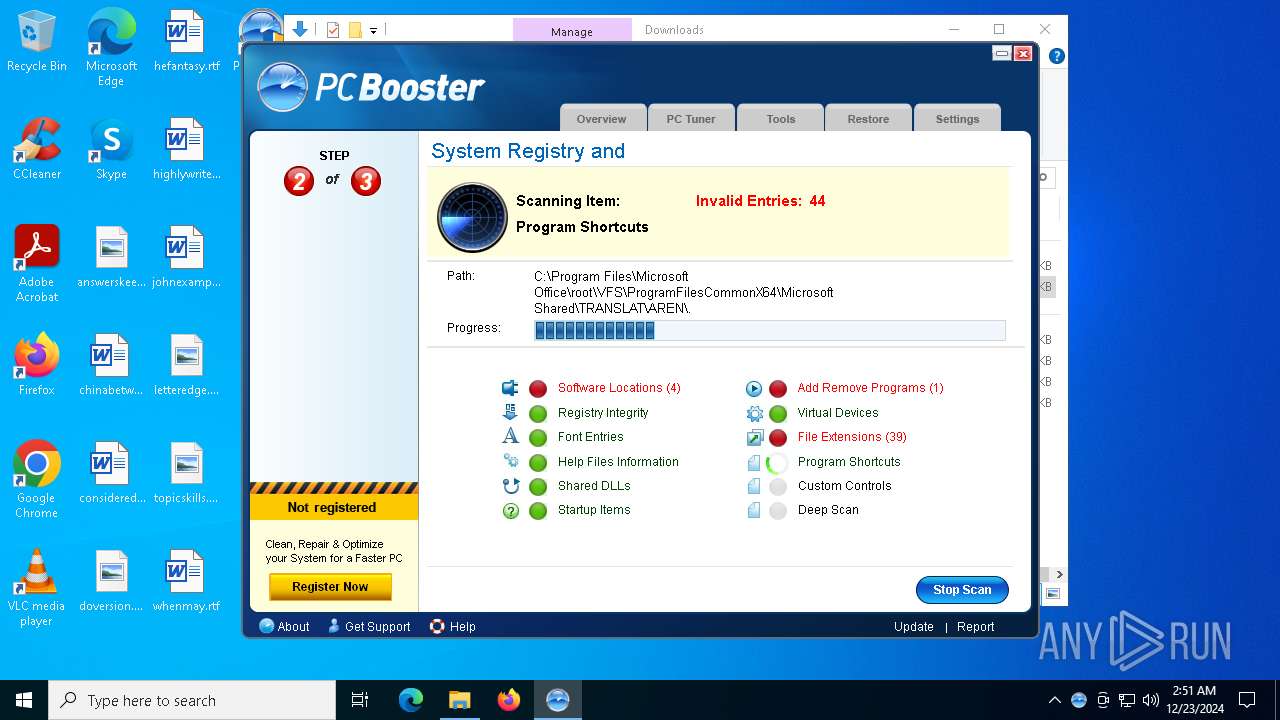
Task: Click the Update link
Action: (x=914, y=627)
